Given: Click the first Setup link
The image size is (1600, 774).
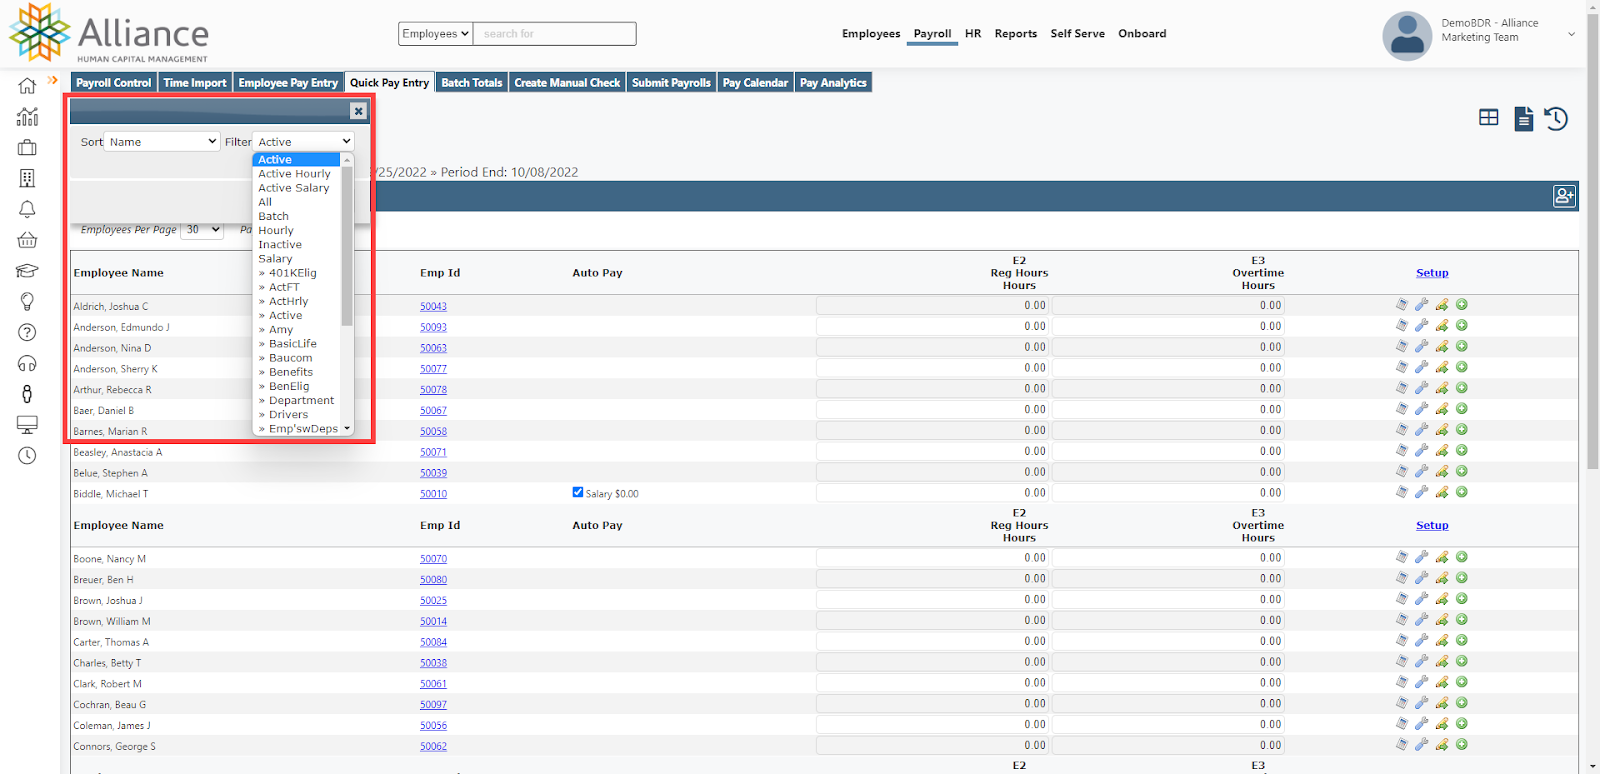Looking at the screenshot, I should (x=1432, y=273).
